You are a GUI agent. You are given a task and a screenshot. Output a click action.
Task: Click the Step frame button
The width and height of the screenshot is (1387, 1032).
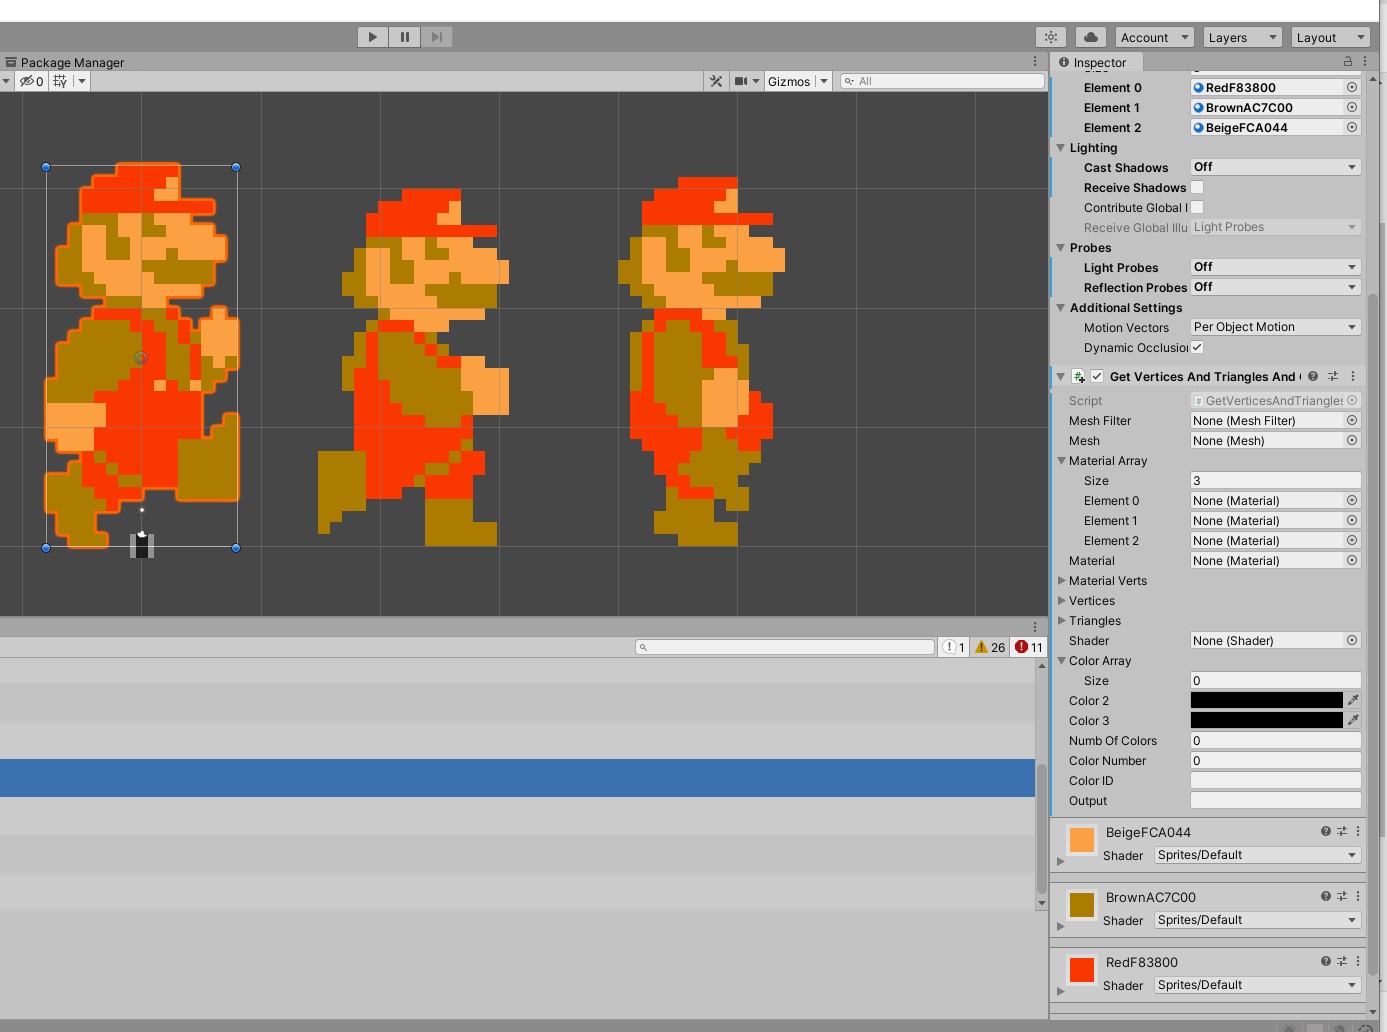pyautogui.click(x=437, y=37)
